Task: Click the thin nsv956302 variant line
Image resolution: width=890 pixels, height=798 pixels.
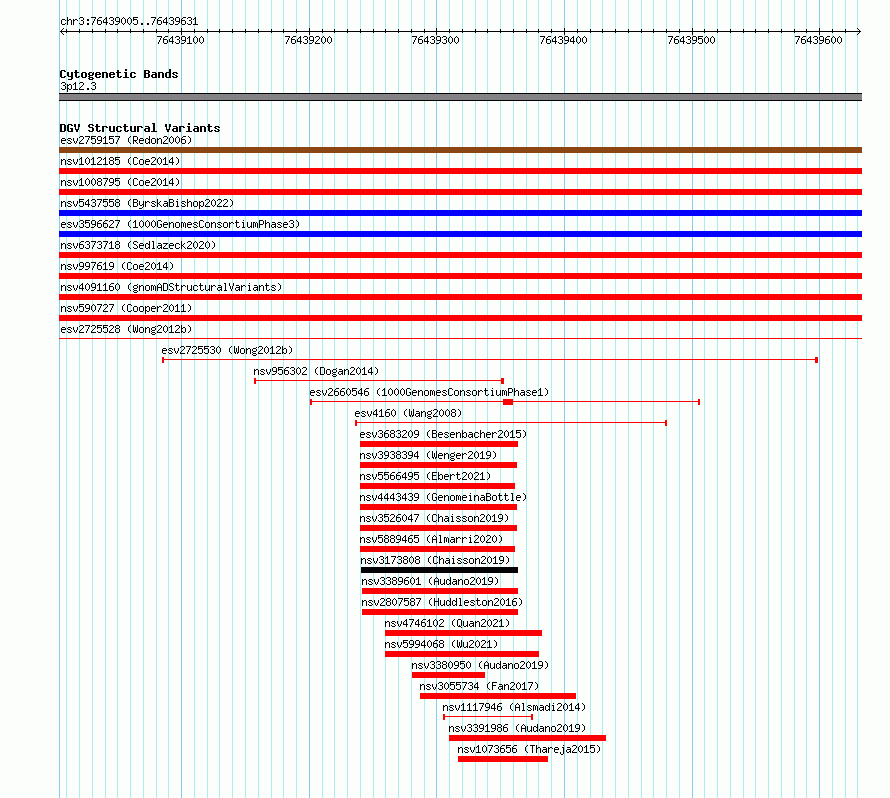Action: click(379, 381)
